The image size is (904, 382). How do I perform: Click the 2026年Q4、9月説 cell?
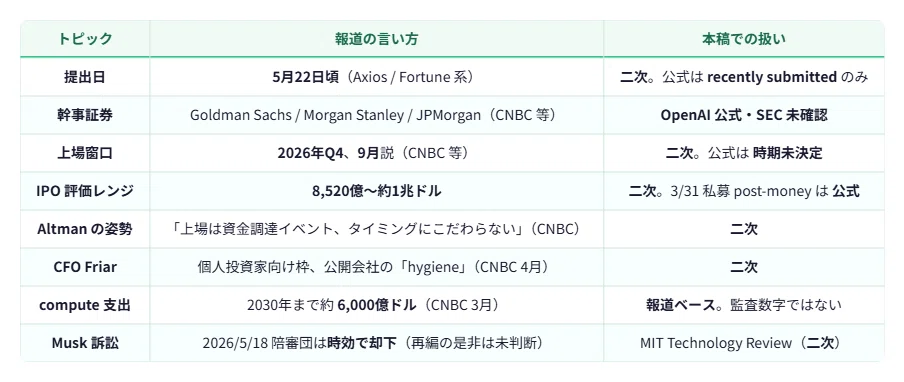click(376, 153)
